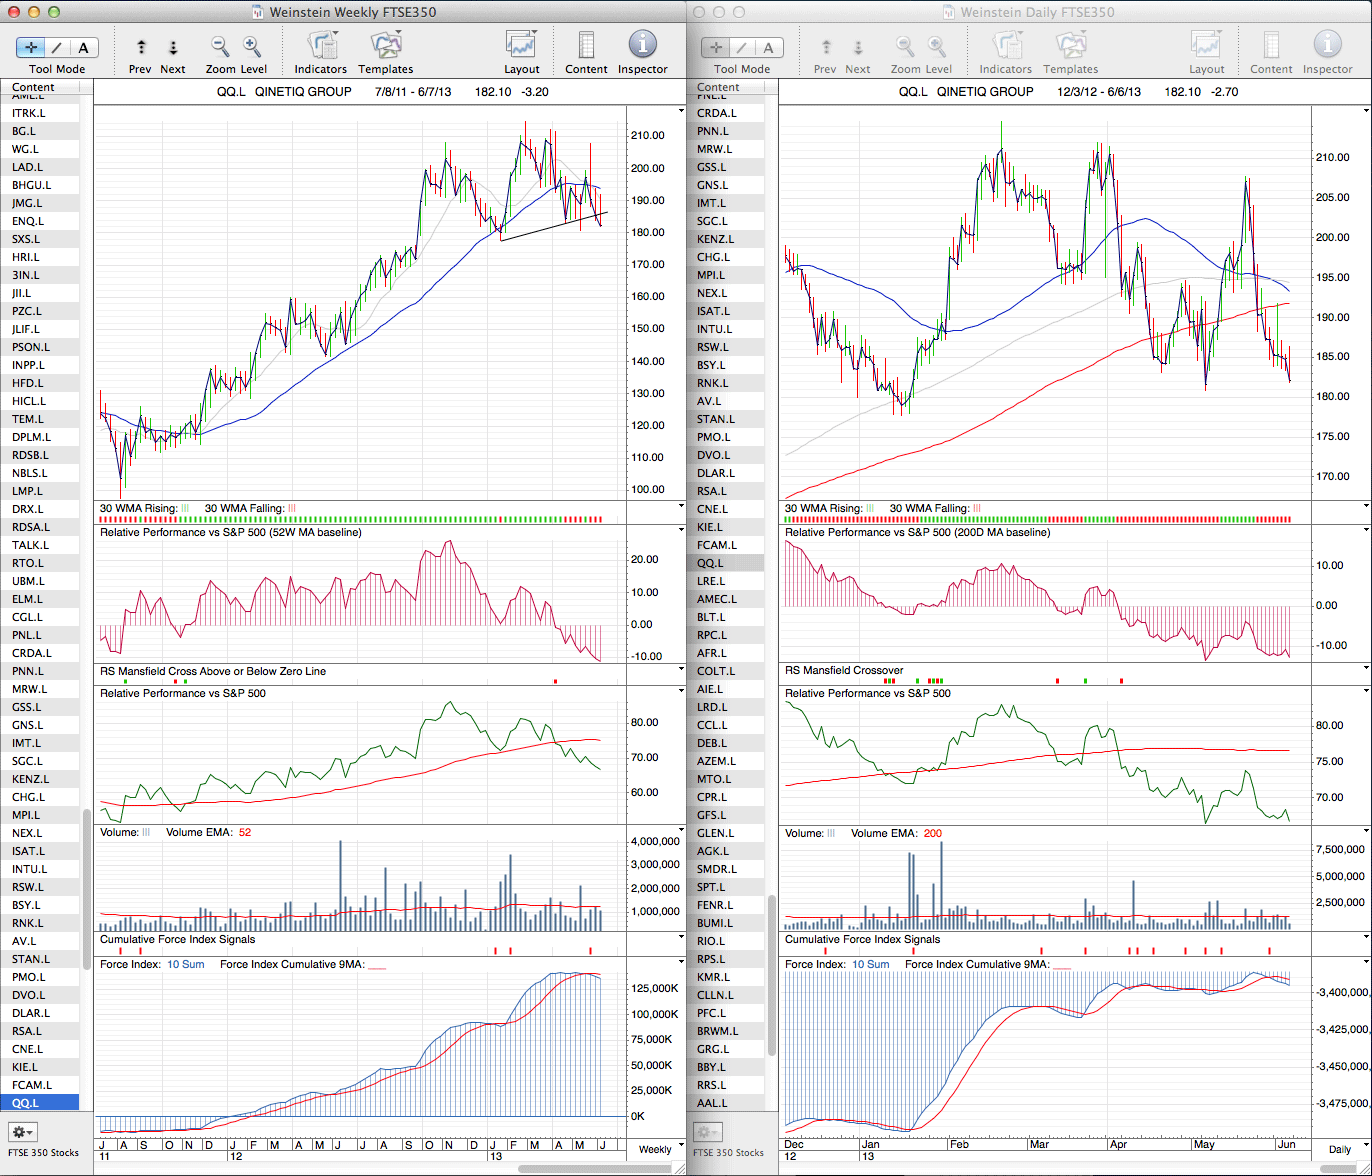Go to previous symbol with Prev arrow
The width and height of the screenshot is (1372, 1176).
click(141, 47)
